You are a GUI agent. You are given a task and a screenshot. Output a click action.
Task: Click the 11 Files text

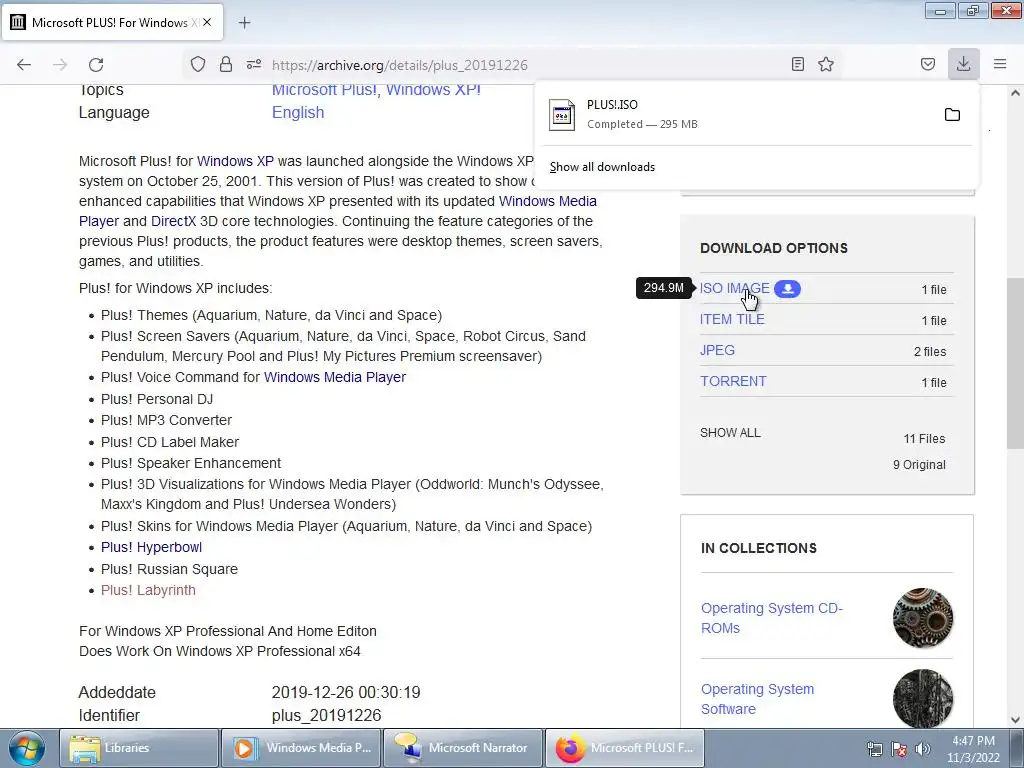[x=924, y=439]
